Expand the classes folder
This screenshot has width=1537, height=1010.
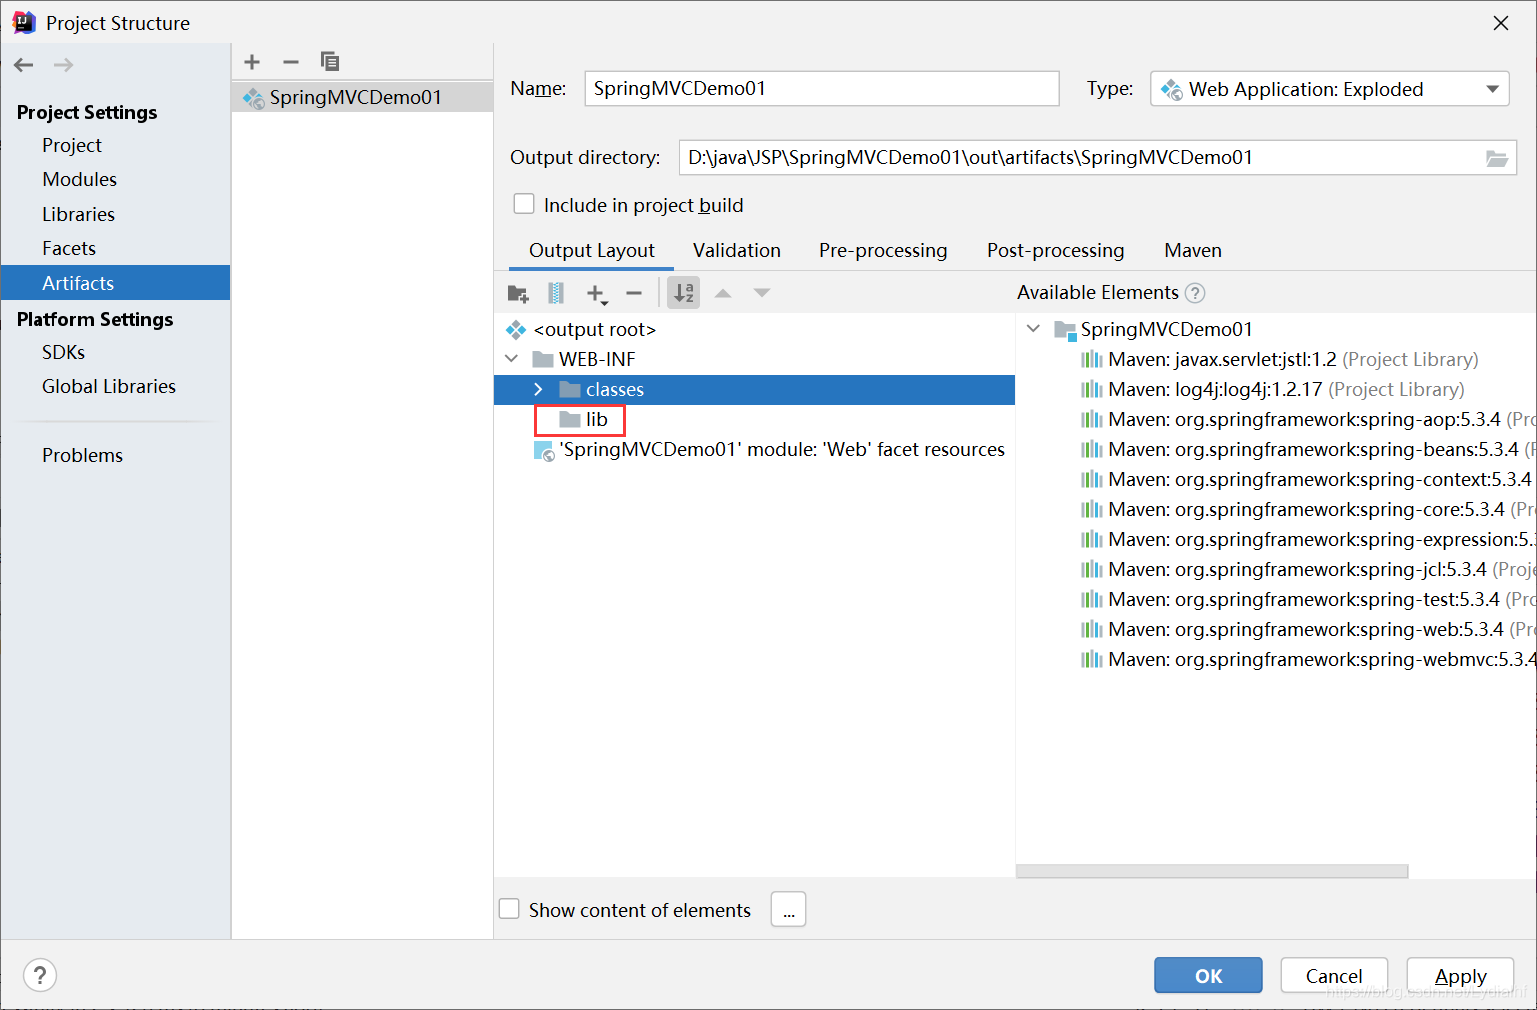click(538, 389)
